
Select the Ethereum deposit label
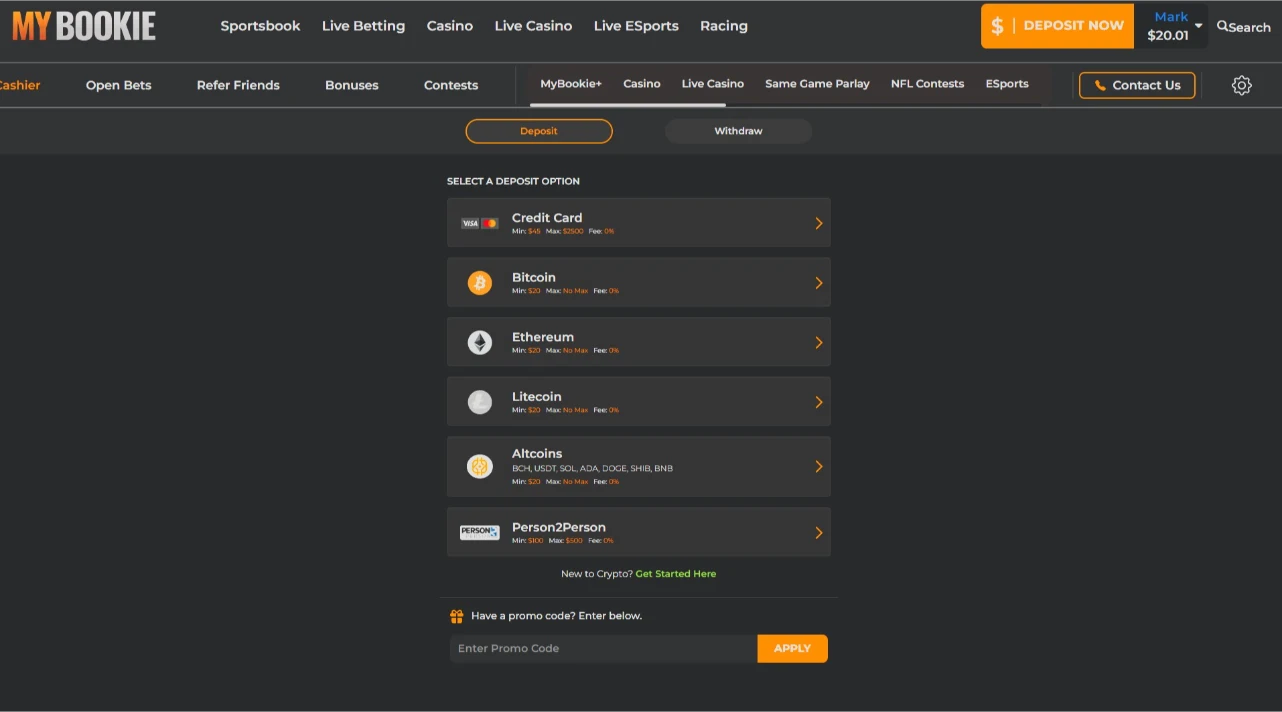tap(543, 337)
